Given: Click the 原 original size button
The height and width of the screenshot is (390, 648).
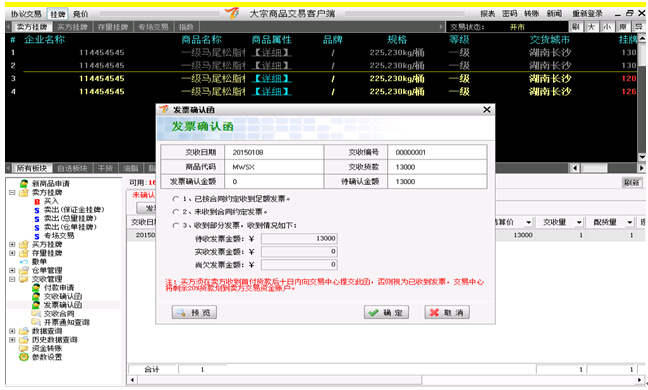Looking at the screenshot, I should (x=623, y=27).
